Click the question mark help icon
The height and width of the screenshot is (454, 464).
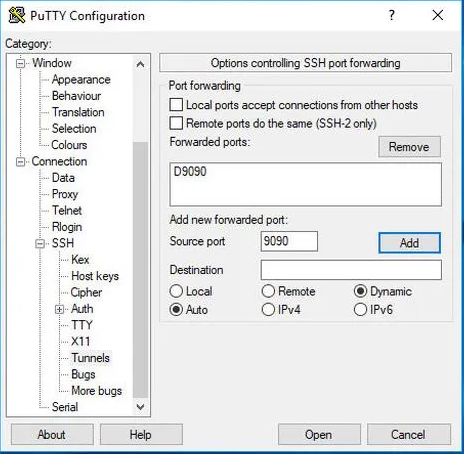click(392, 15)
